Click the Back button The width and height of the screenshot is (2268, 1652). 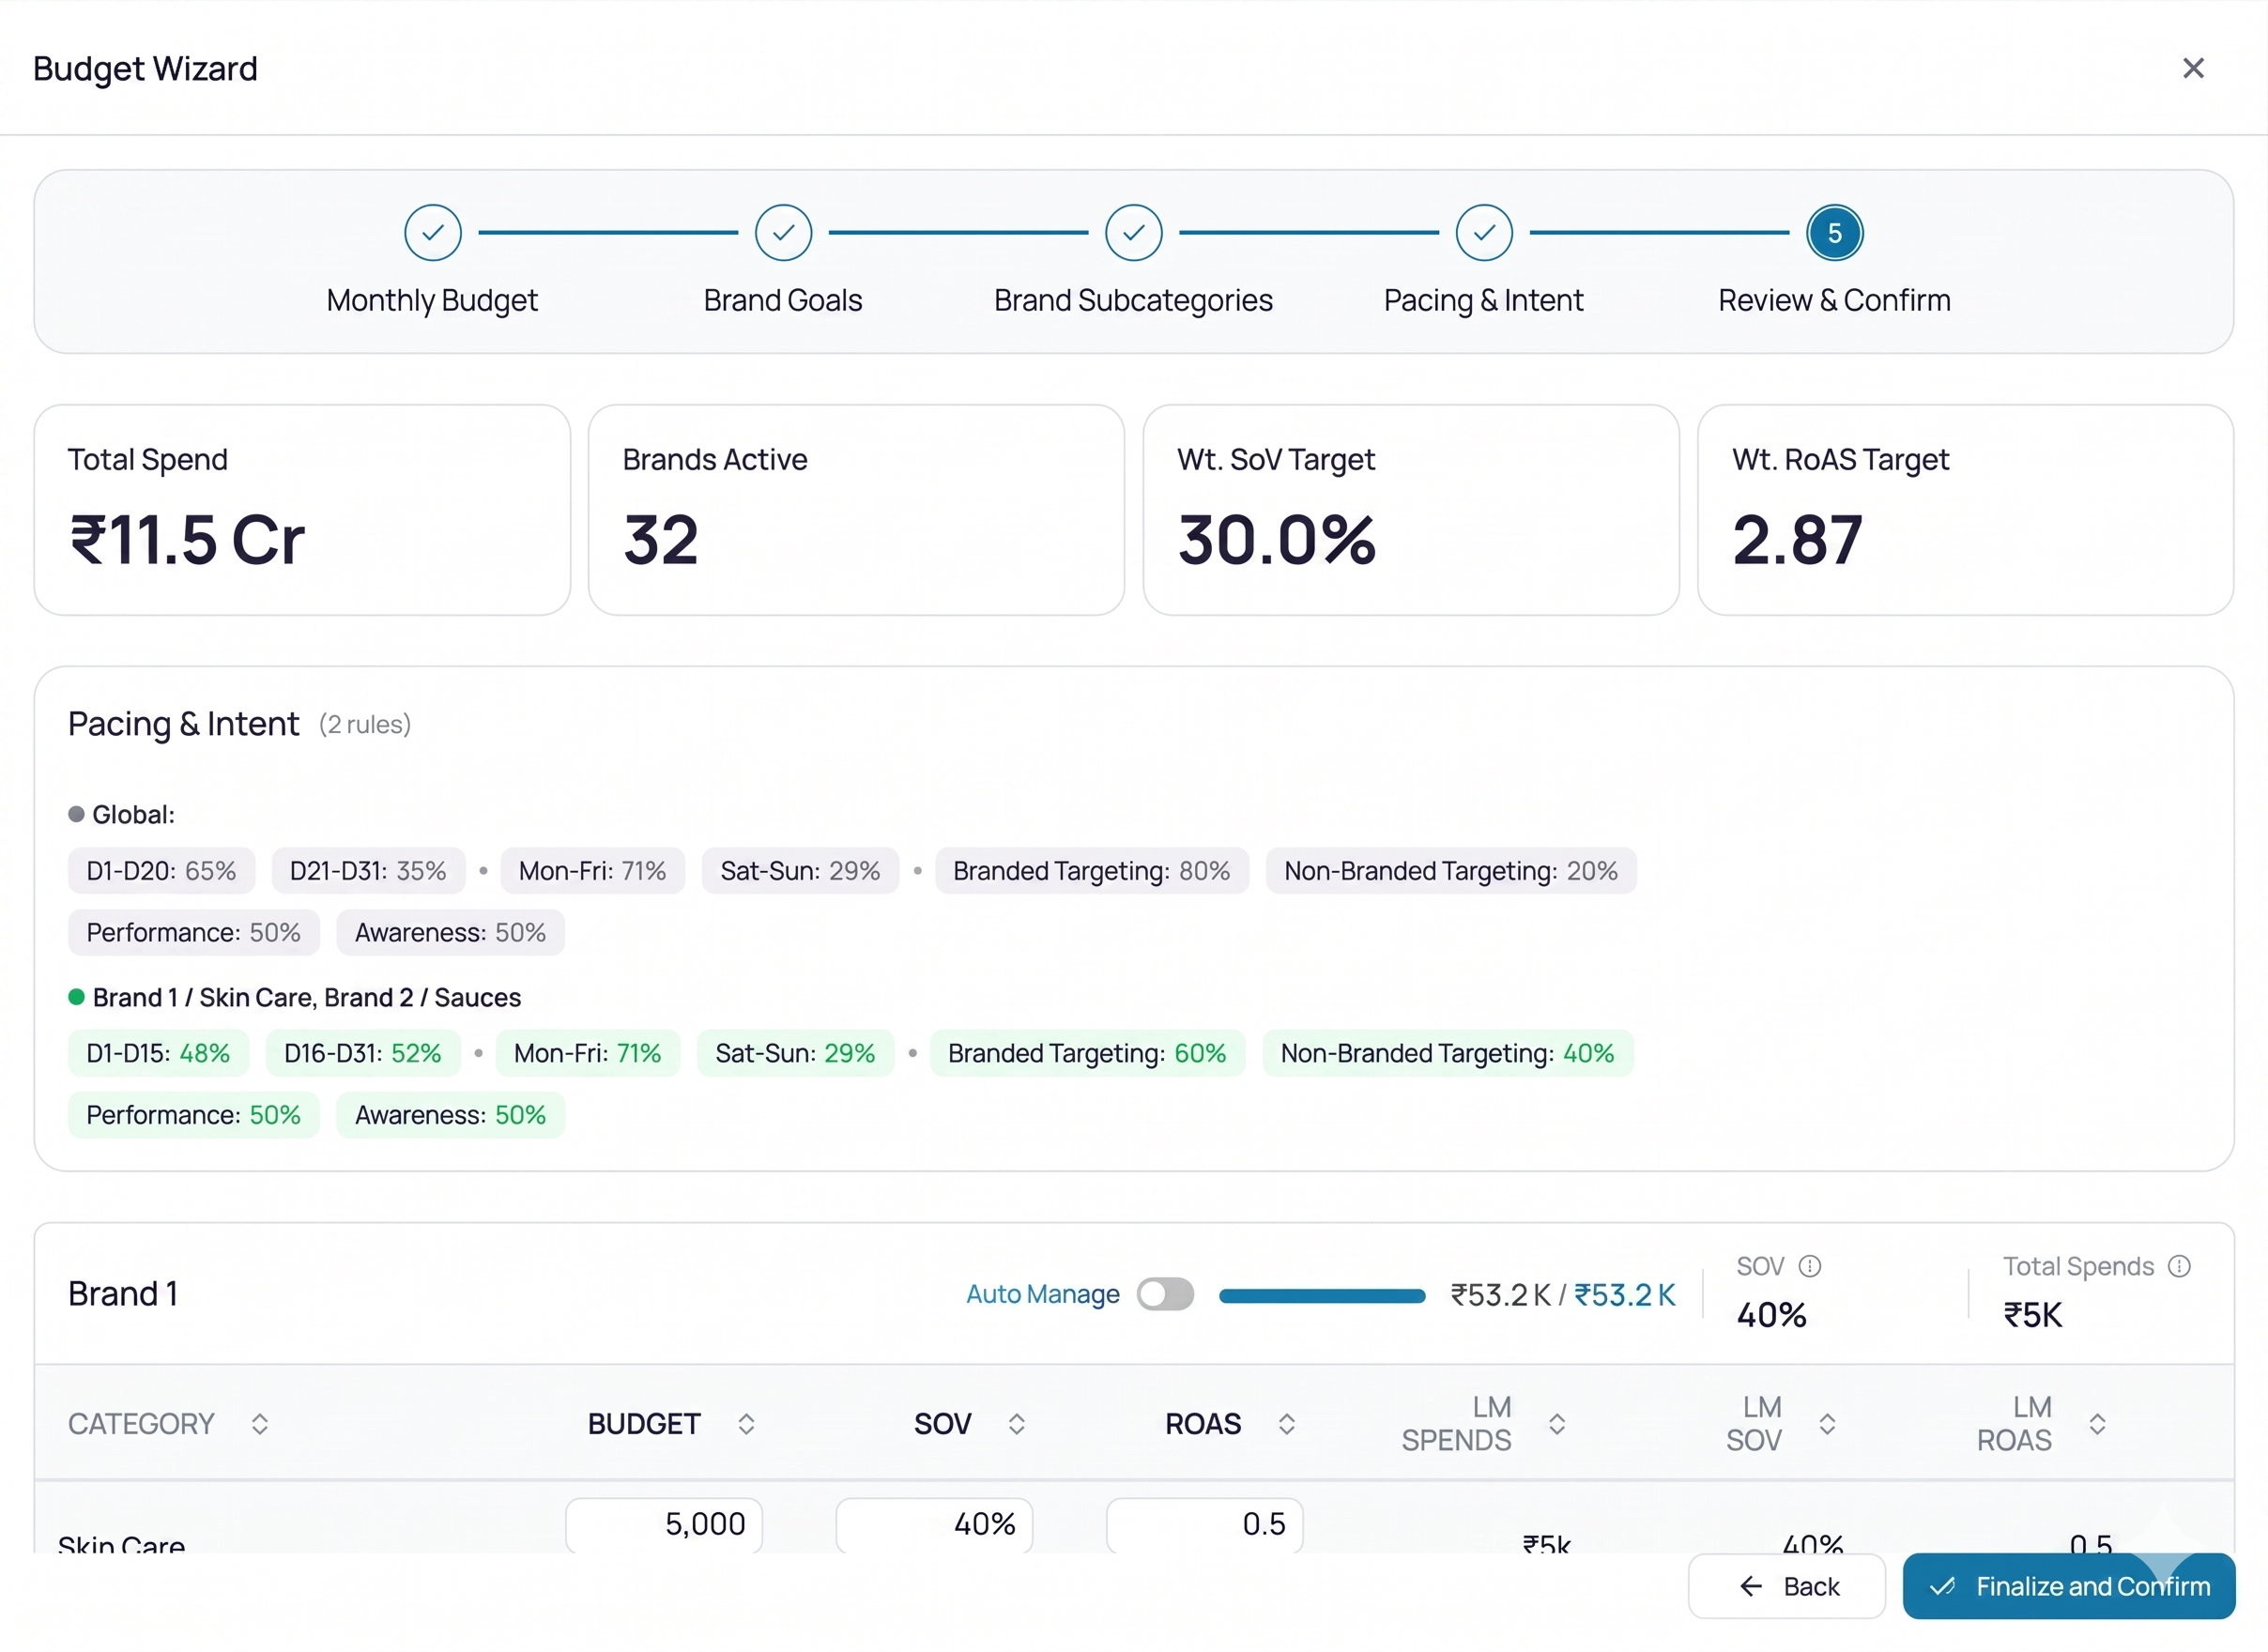pyautogui.click(x=1786, y=1585)
